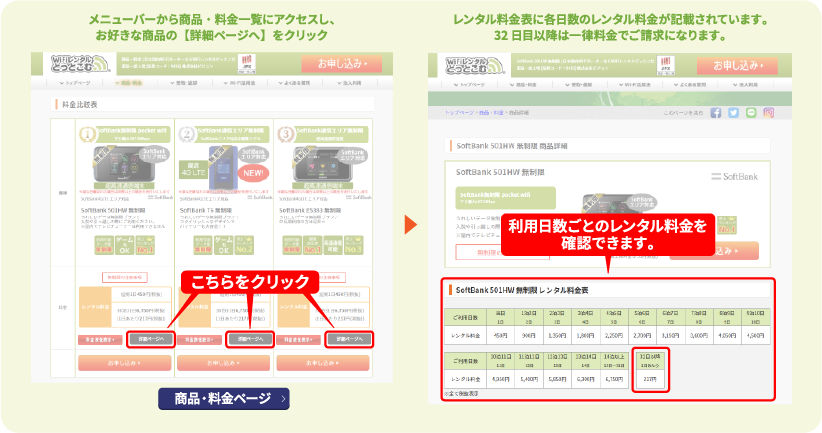This screenshot has width=822, height=433.
Task: Expand WiFi活用法 menu on the comparison page
Action: (240, 83)
